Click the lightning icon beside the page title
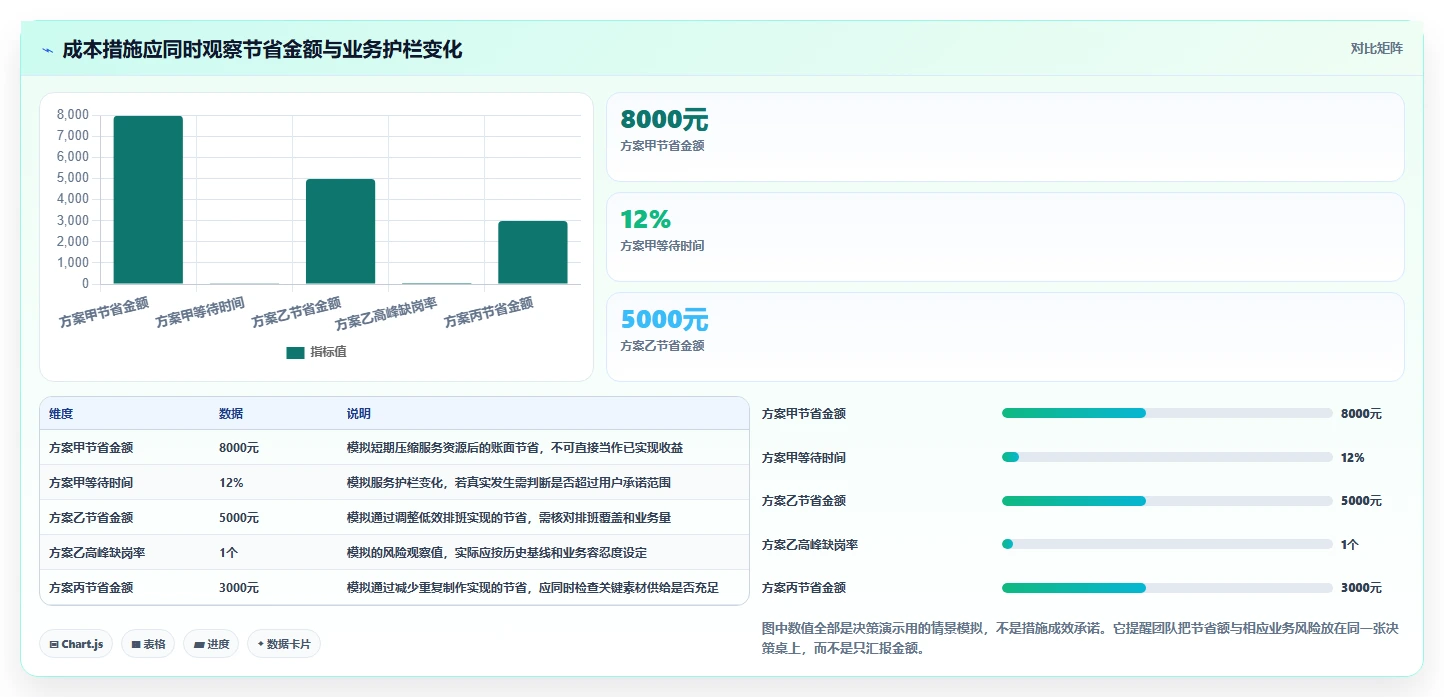Viewport: 1444px width, 697px height. pos(48,50)
